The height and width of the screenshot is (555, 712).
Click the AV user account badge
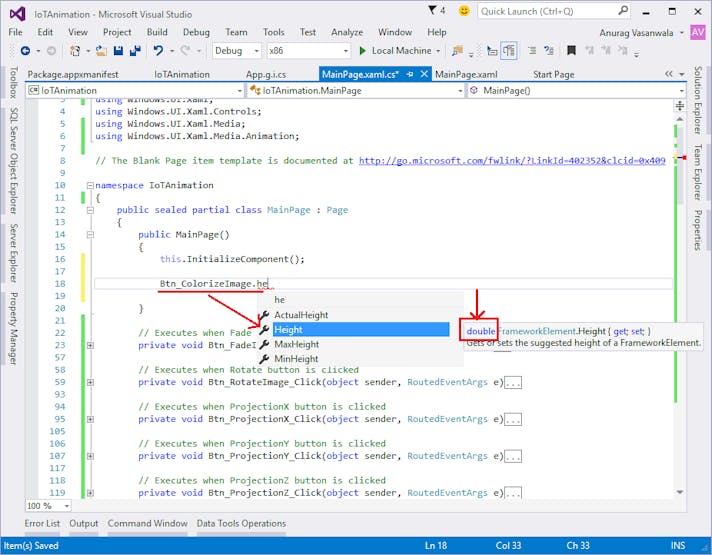tap(697, 32)
